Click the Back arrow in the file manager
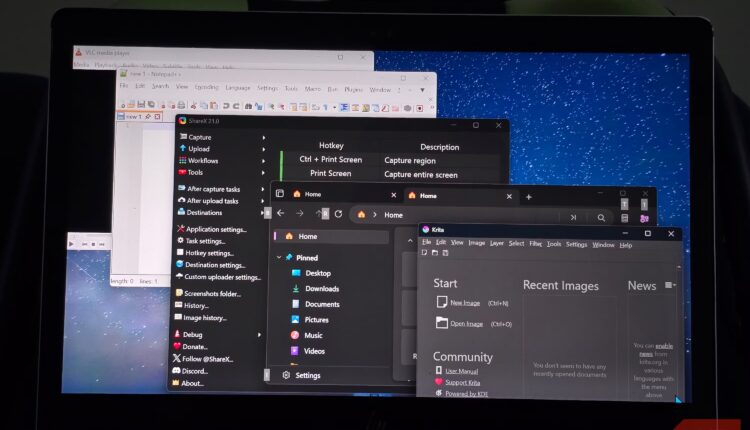This screenshot has height=430, width=750. pos(281,213)
